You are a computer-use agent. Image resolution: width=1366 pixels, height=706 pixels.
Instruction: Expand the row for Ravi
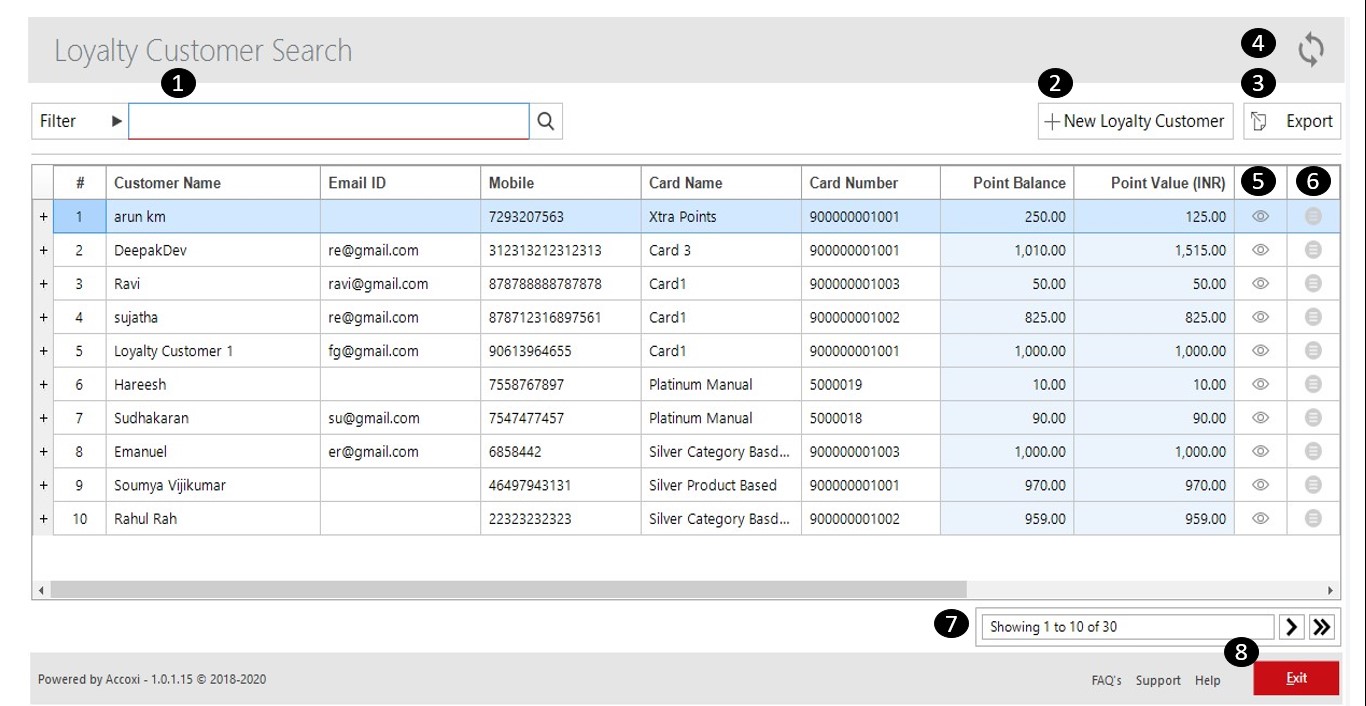coord(43,284)
